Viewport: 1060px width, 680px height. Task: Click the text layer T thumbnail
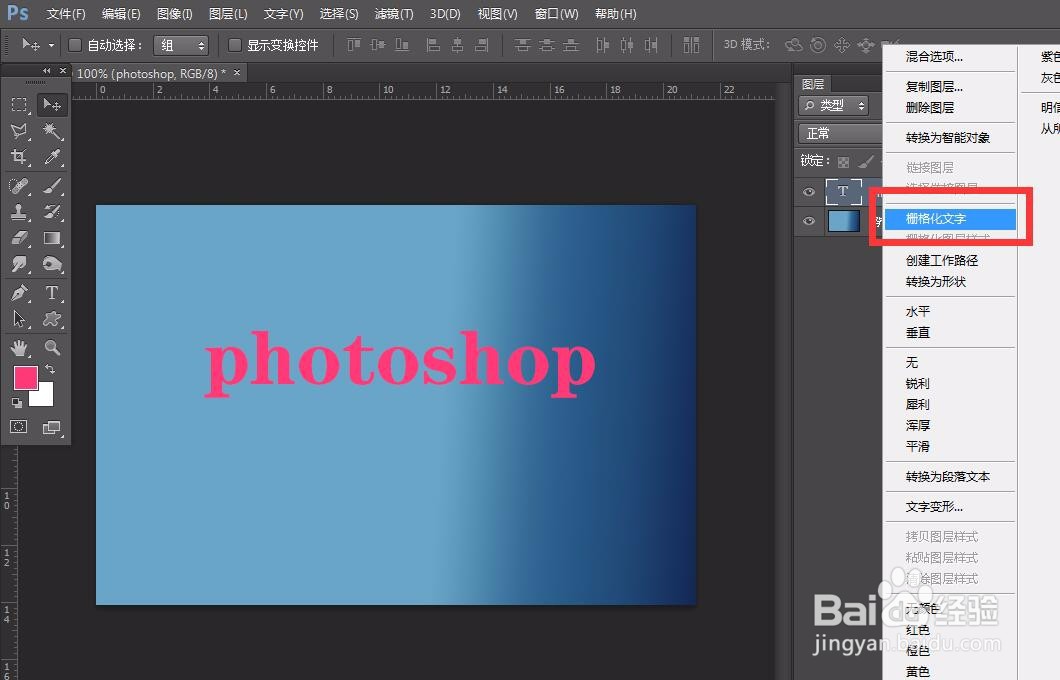(x=843, y=192)
